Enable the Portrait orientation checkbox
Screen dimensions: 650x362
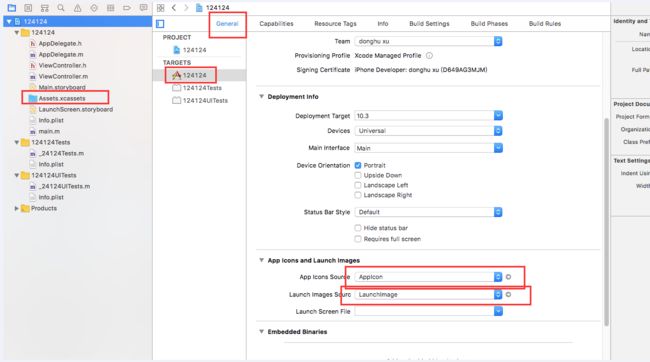coord(358,165)
